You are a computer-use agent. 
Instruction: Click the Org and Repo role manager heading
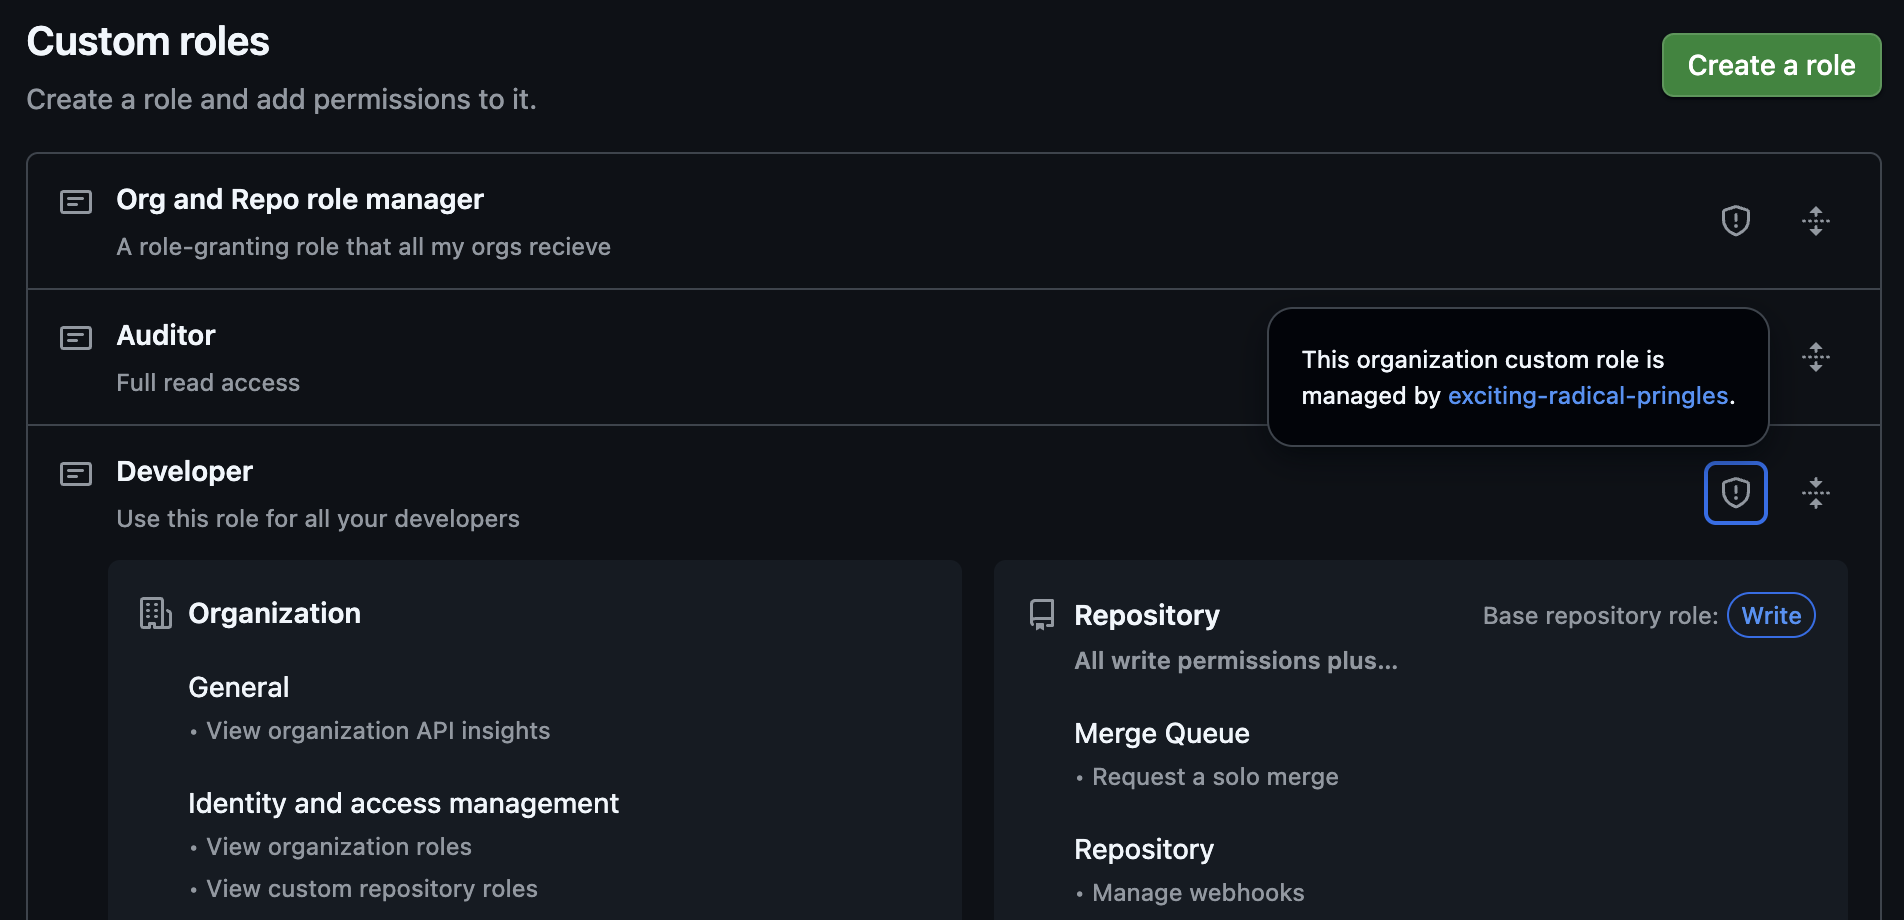point(299,199)
